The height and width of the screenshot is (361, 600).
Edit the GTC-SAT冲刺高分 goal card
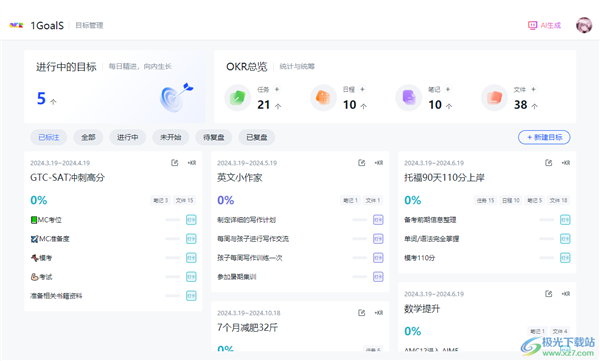click(174, 163)
